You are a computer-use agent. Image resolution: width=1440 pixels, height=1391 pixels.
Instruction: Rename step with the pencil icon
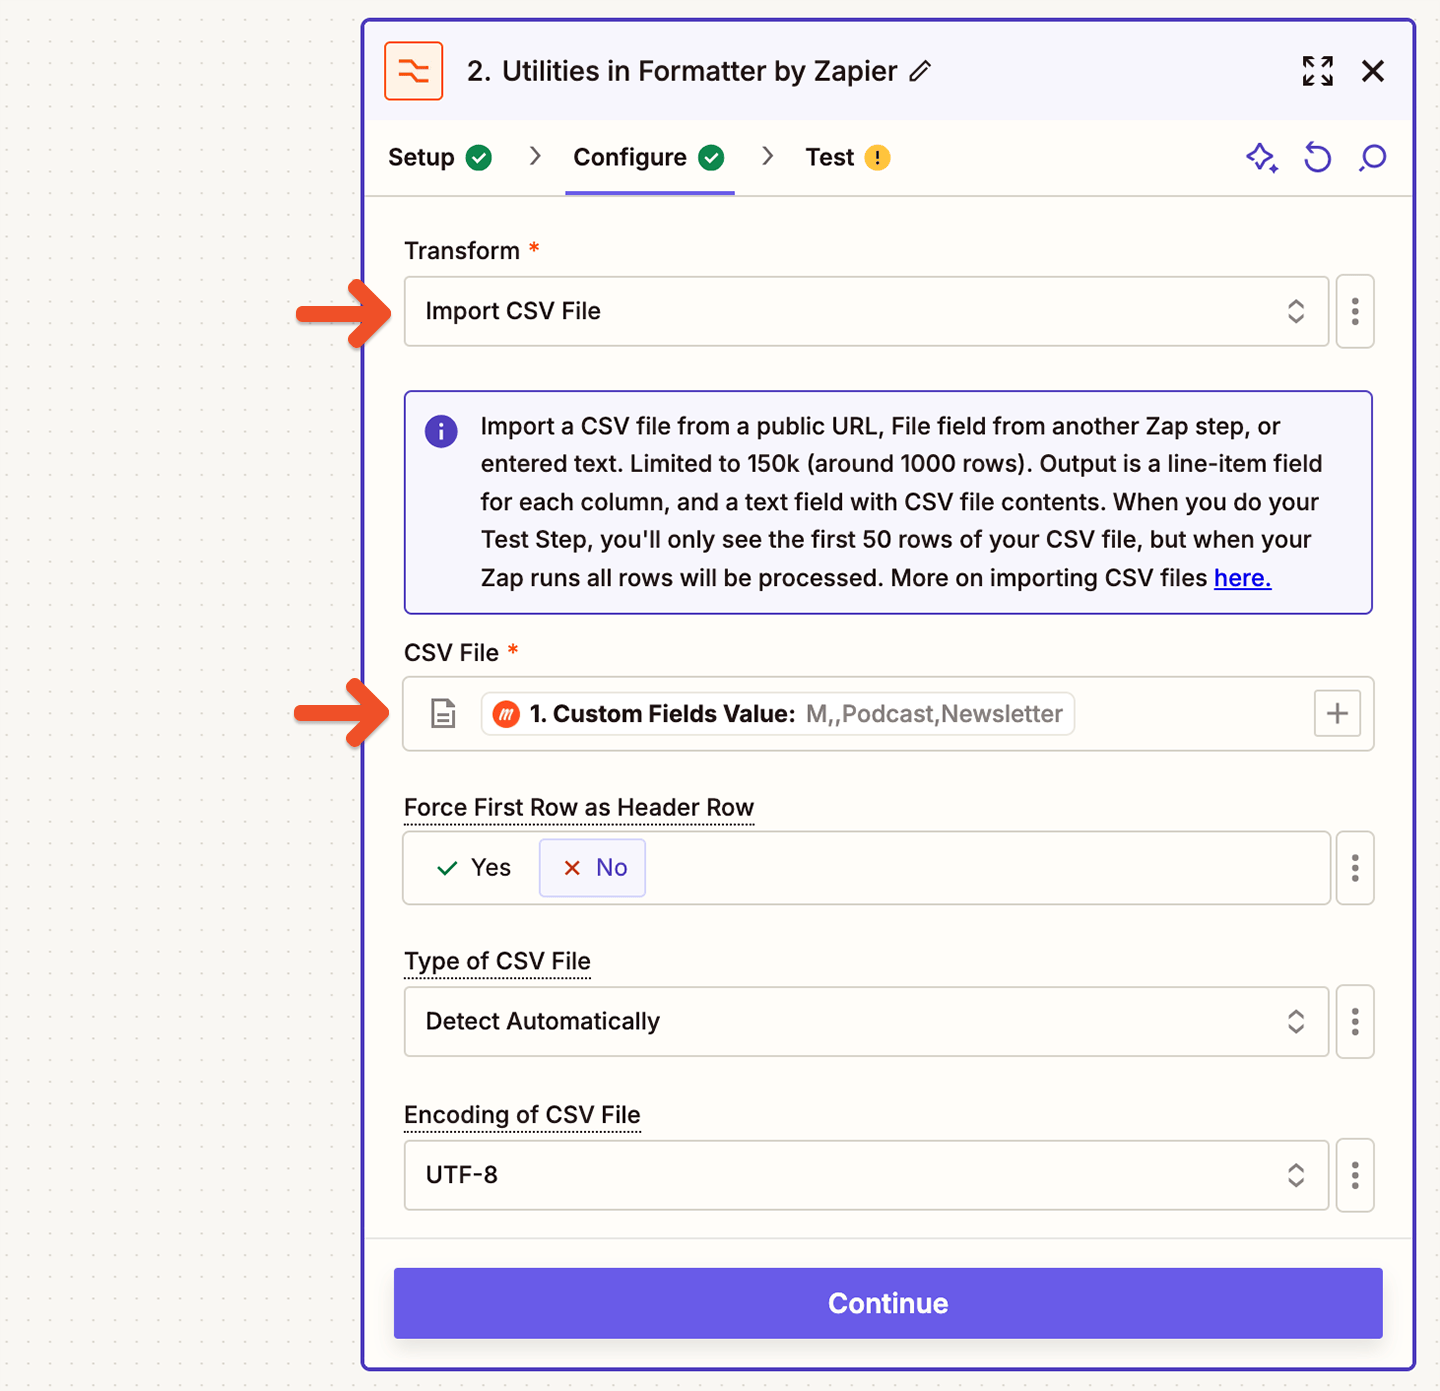[920, 71]
